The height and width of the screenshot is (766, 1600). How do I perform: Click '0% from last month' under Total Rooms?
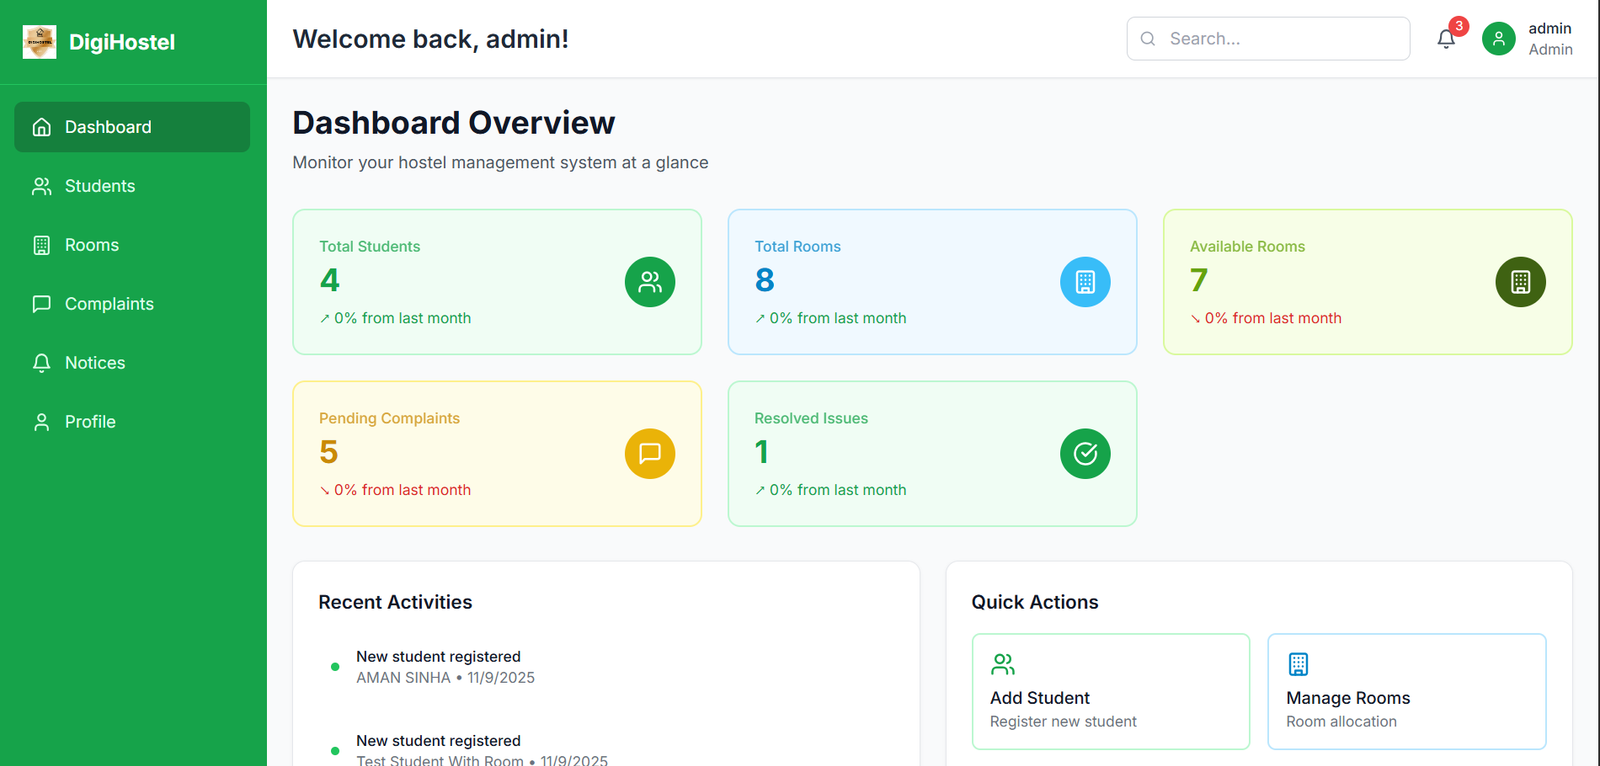tap(838, 318)
